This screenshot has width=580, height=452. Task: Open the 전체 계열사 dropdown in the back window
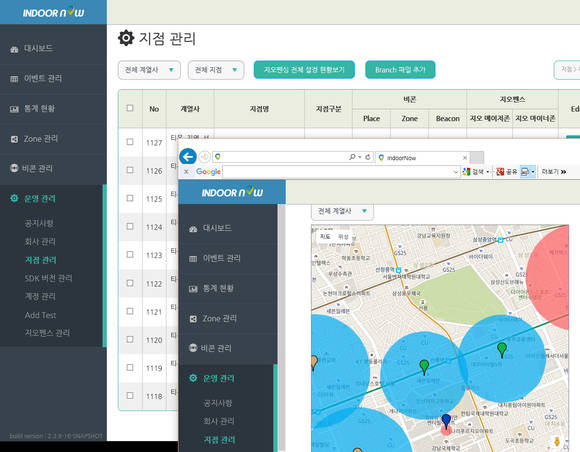pos(149,70)
